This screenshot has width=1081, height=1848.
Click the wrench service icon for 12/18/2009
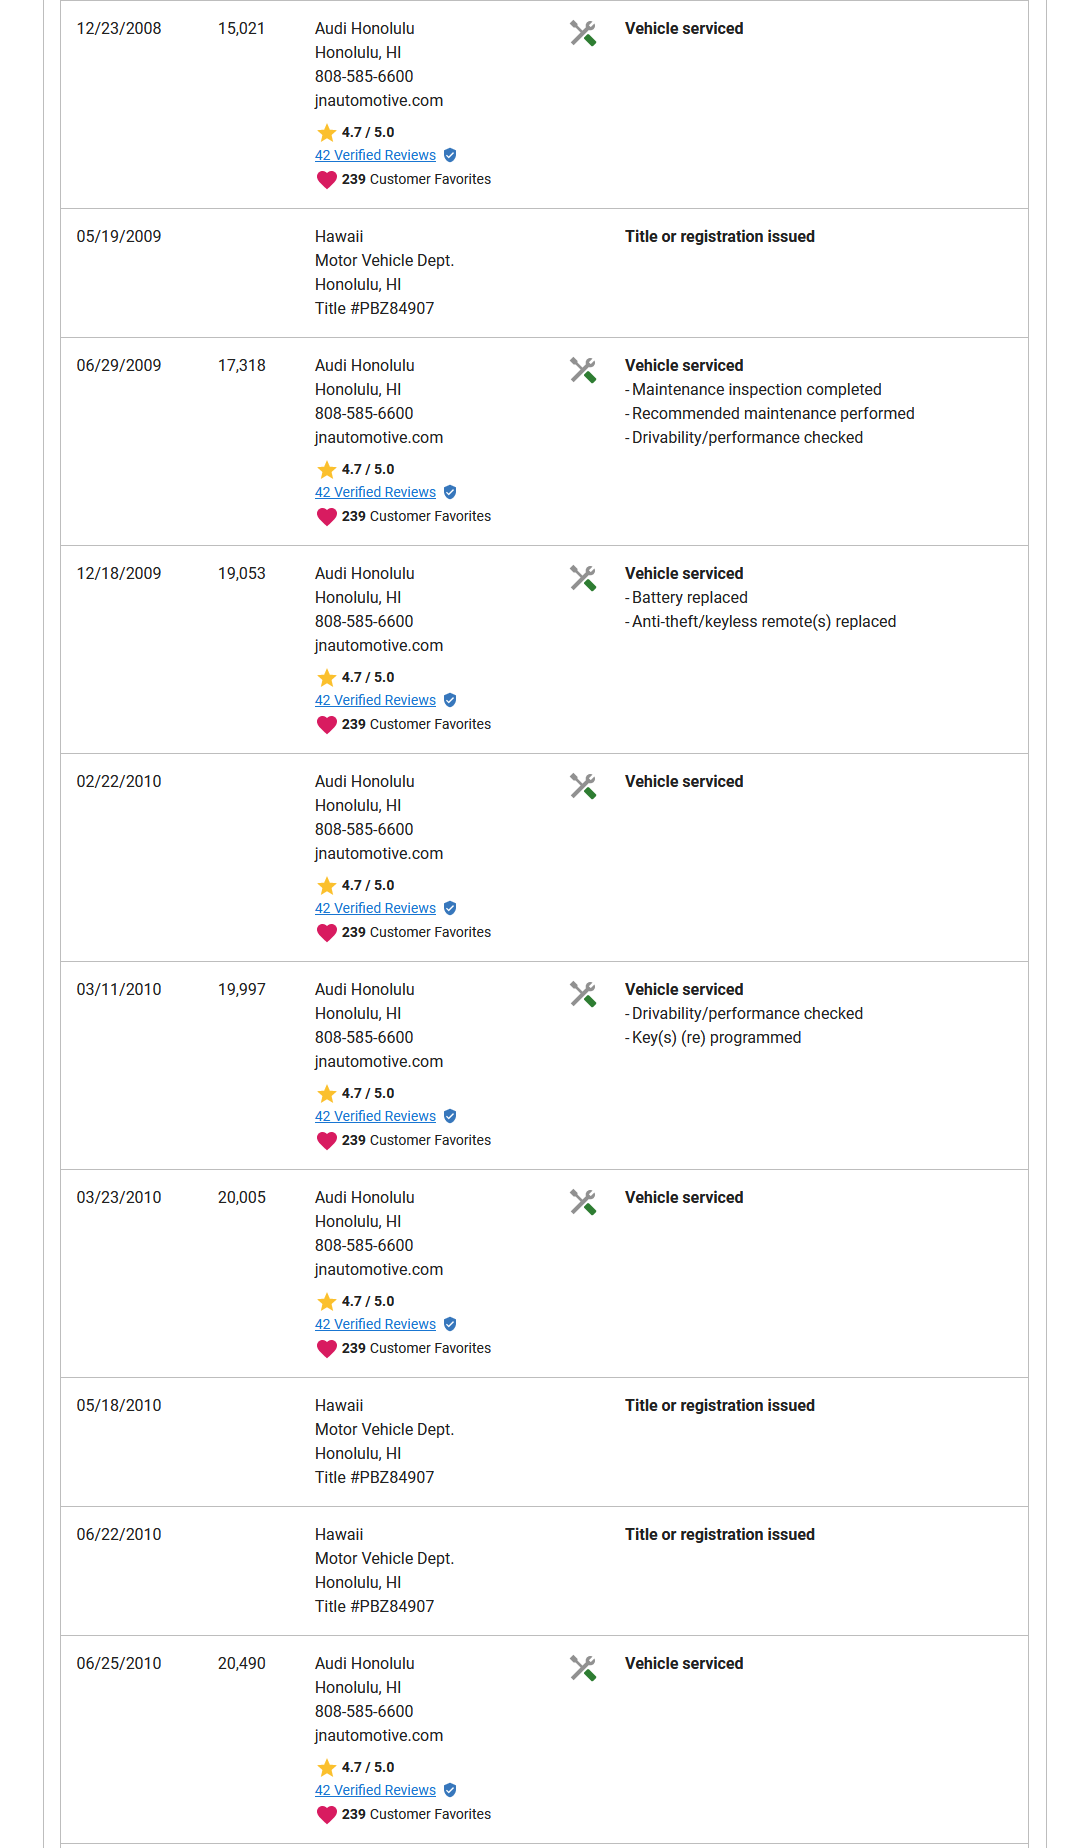[x=583, y=578]
